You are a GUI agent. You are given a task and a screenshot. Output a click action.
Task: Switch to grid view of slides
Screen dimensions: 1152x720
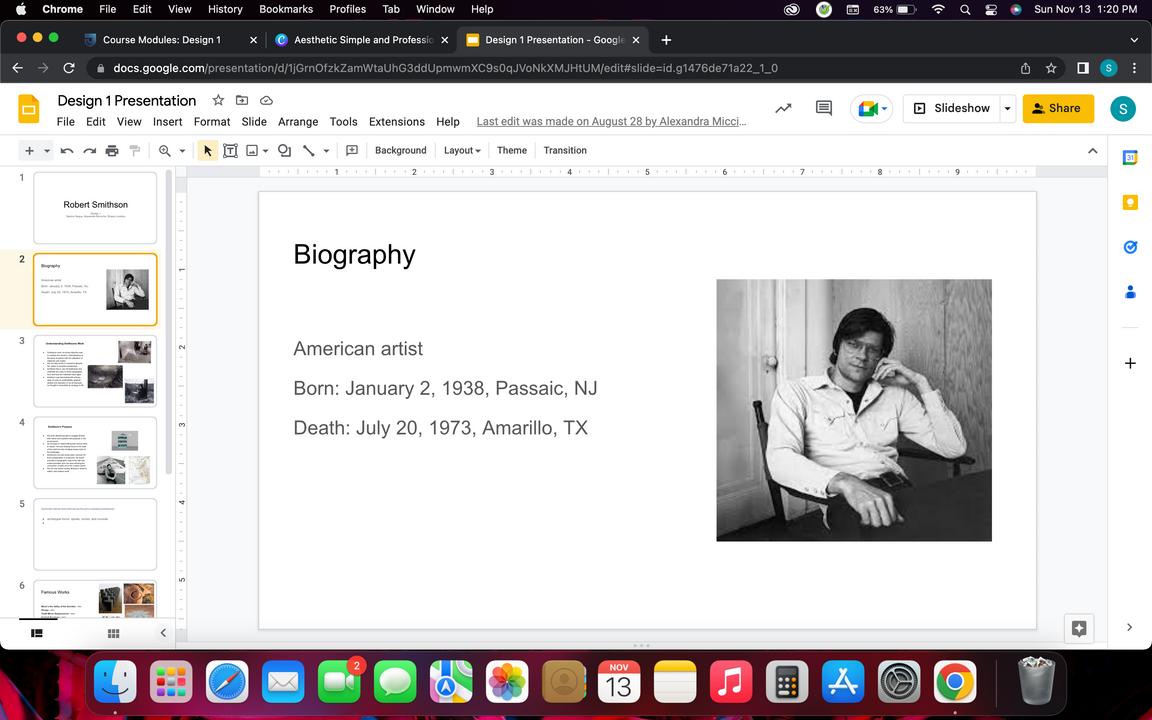[114, 633]
